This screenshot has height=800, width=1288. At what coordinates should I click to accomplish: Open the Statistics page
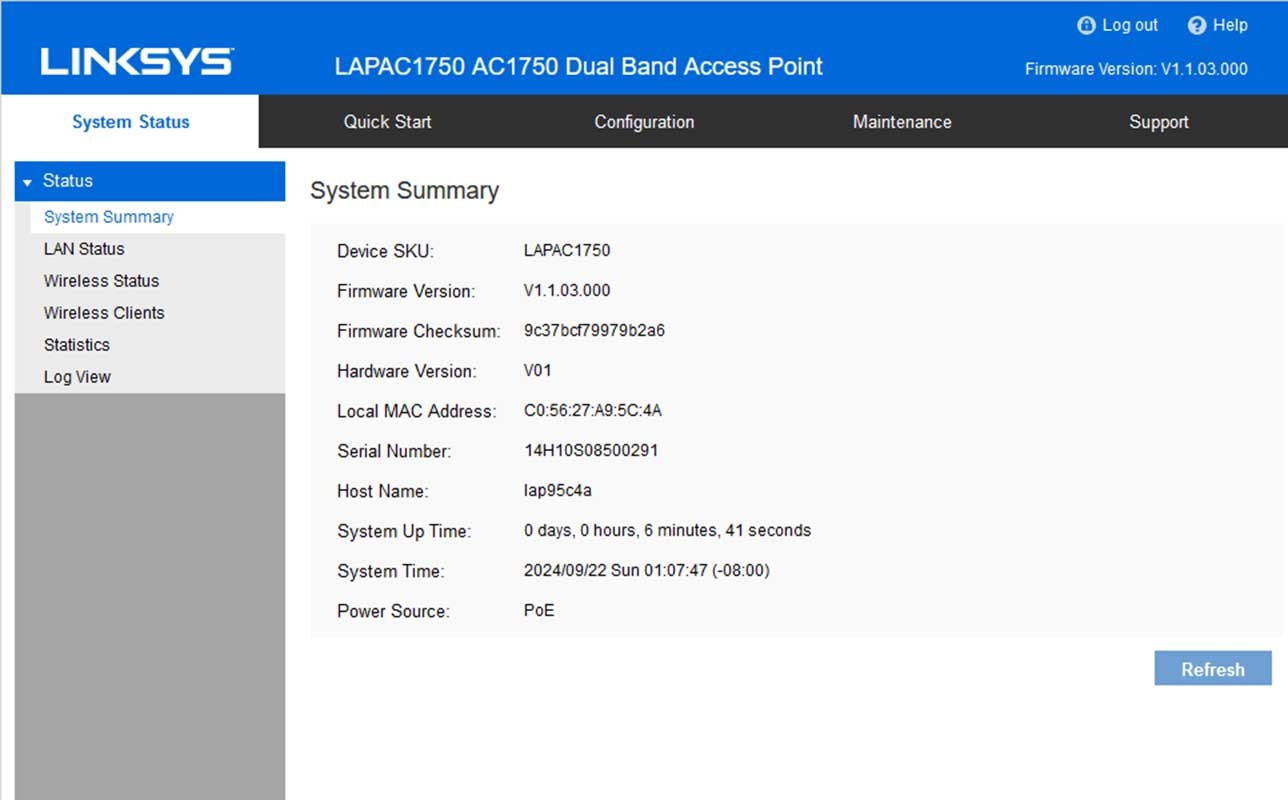[77, 345]
